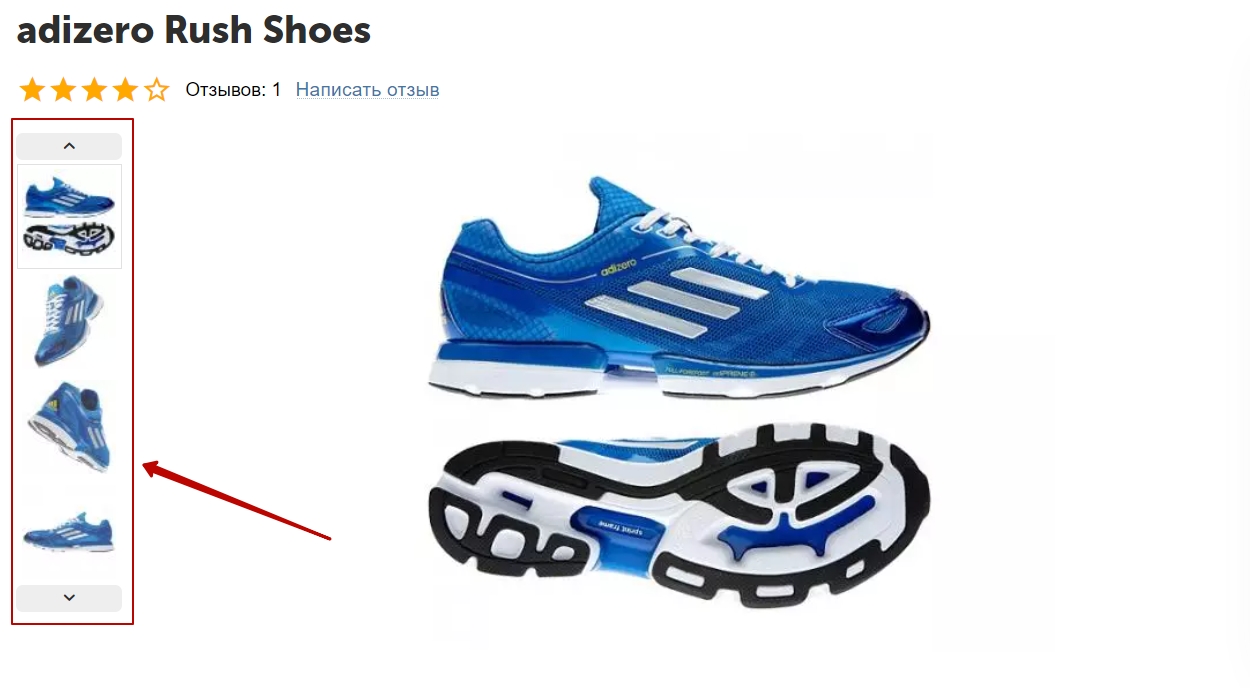Click the adizero Rush Shoes title
This screenshot has height=688, width=1250.
194,31
